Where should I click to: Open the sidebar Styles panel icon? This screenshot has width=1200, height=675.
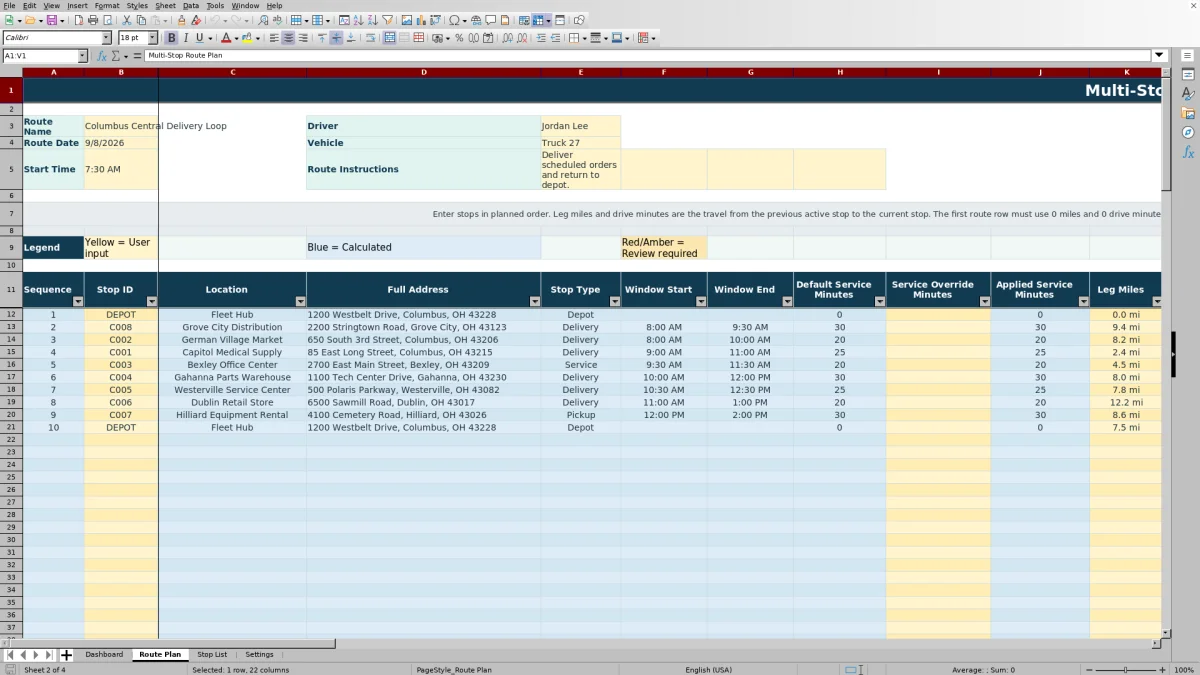coord(1188,94)
